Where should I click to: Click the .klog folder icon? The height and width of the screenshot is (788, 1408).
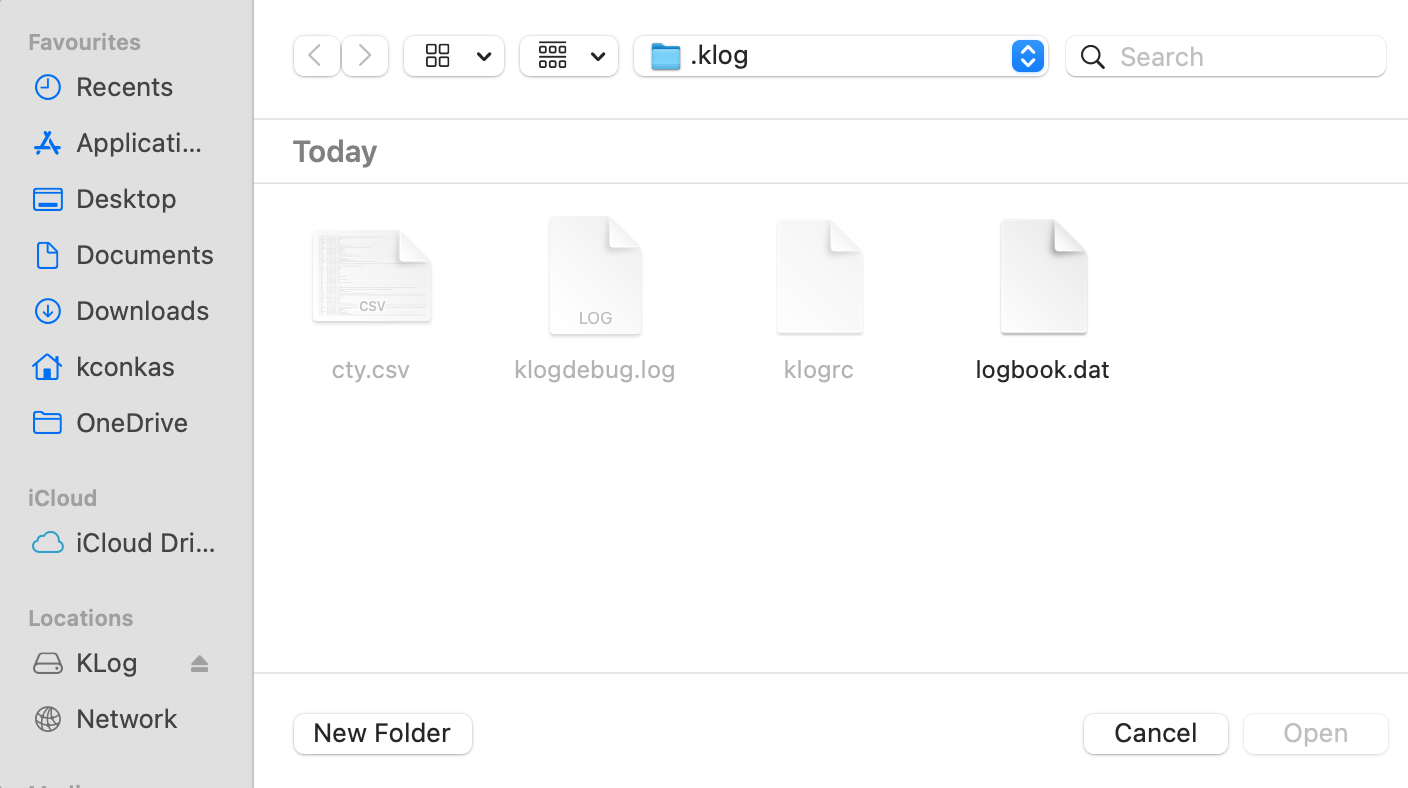tap(665, 56)
